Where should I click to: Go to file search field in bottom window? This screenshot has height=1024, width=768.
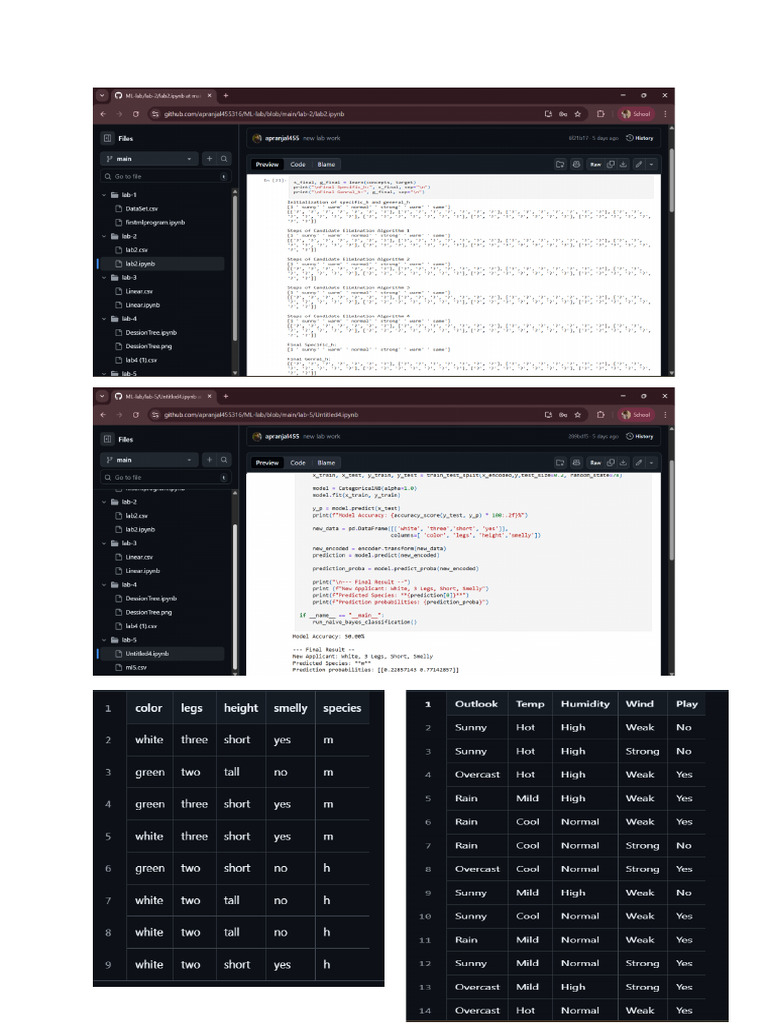click(x=165, y=477)
